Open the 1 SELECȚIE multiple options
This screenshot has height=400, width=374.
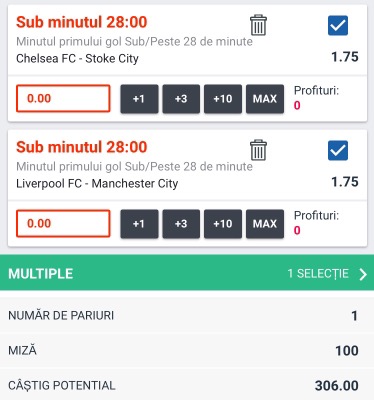coord(318,274)
